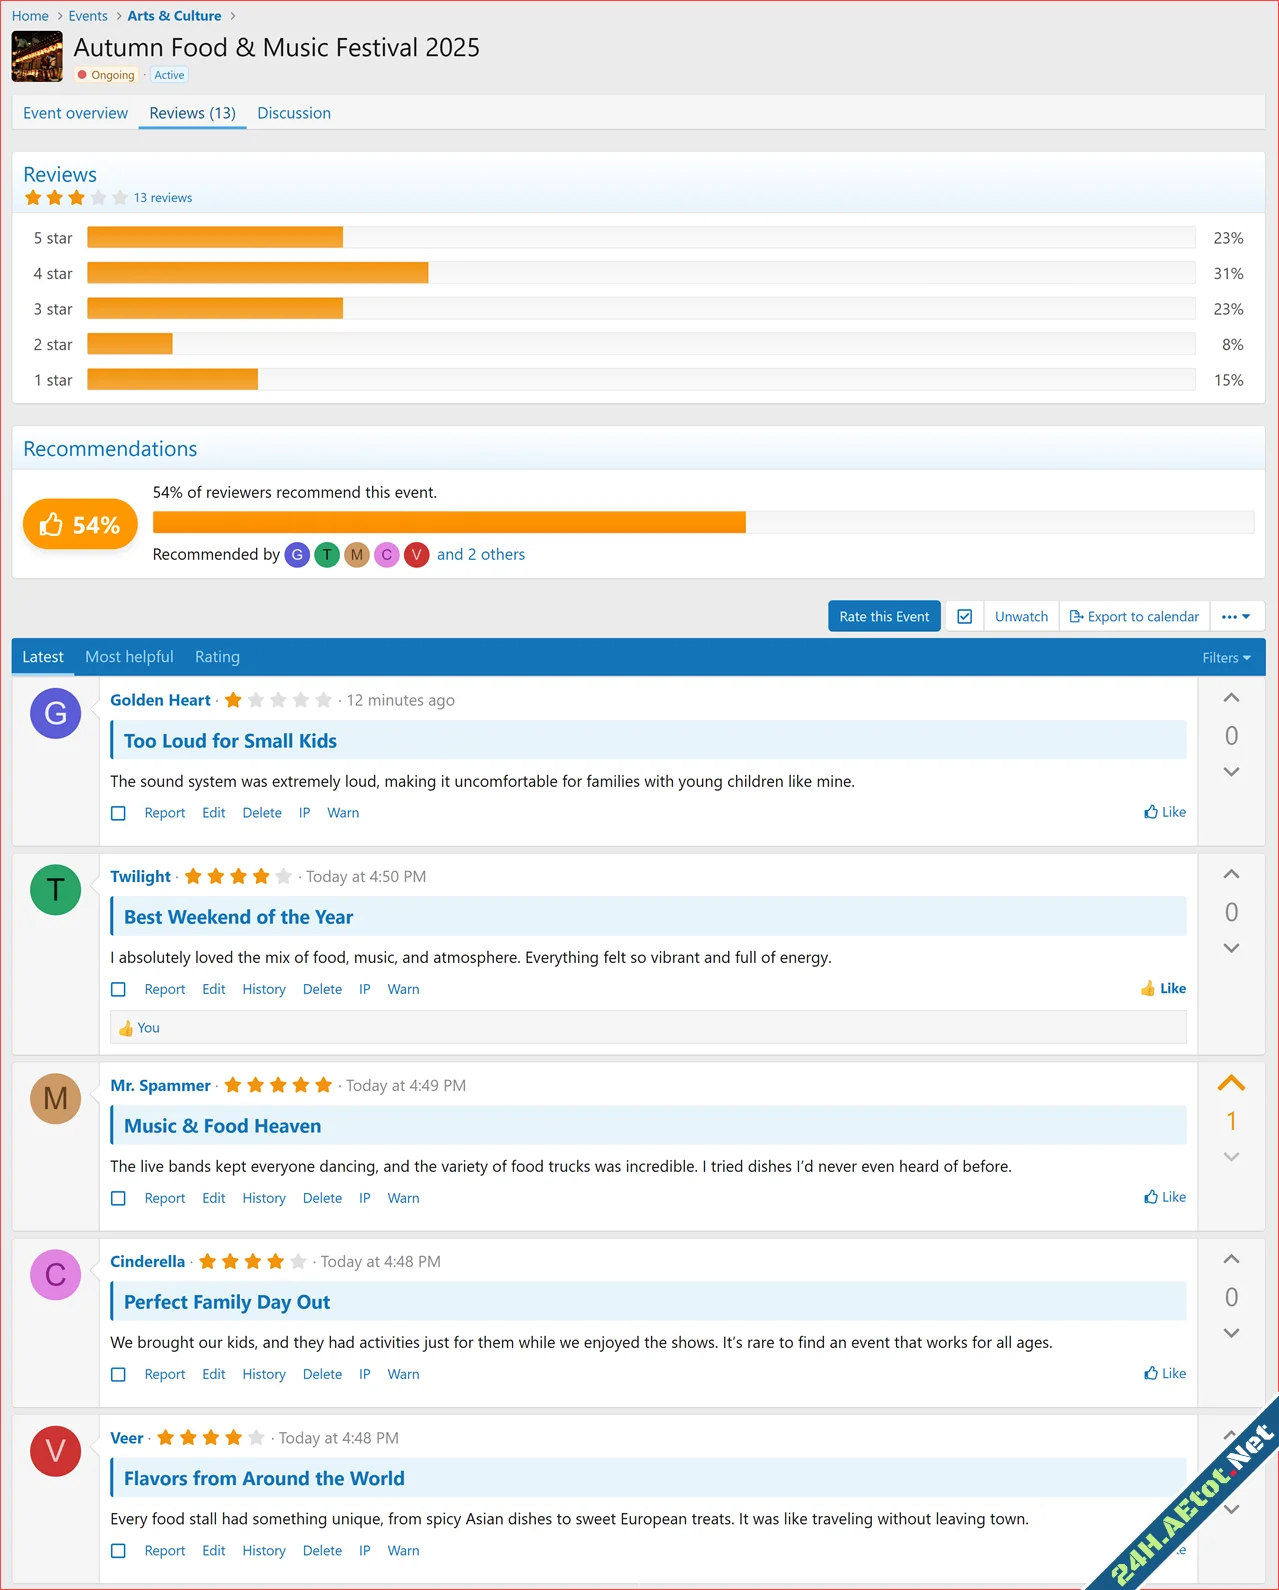Downvote Mr. Spammer's review
This screenshot has width=1279, height=1590.
coord(1231,1157)
